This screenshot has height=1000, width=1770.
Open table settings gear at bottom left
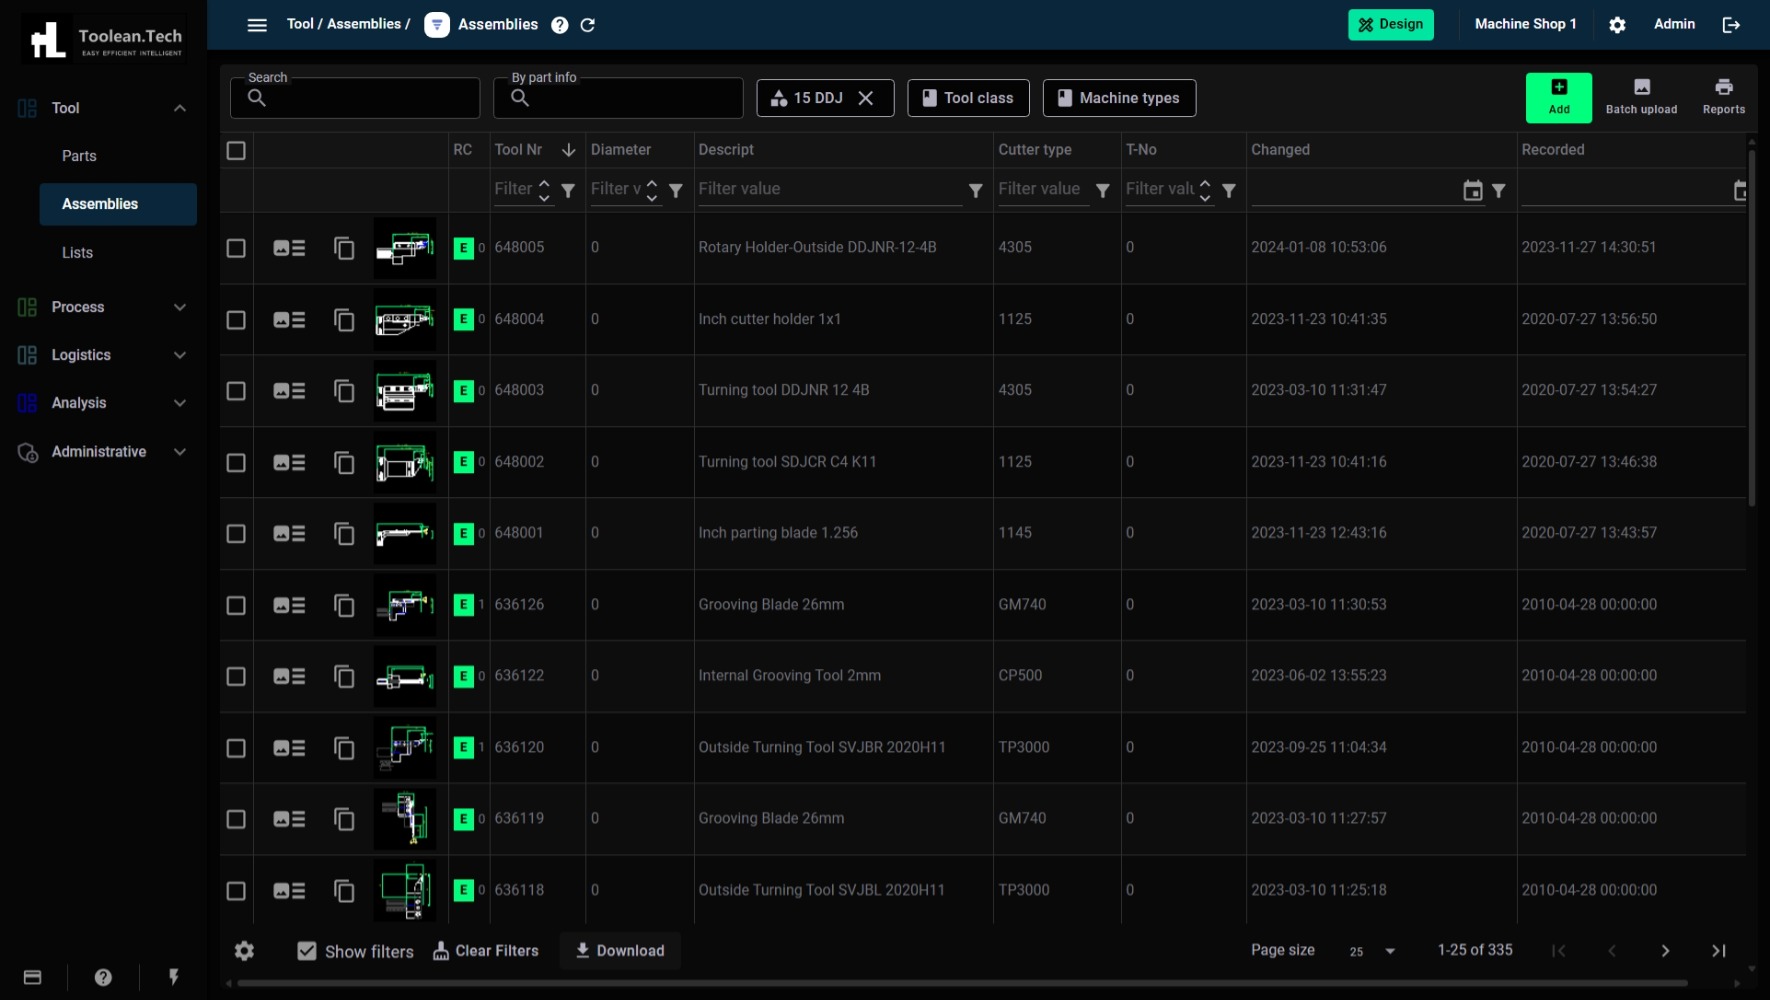tap(244, 951)
